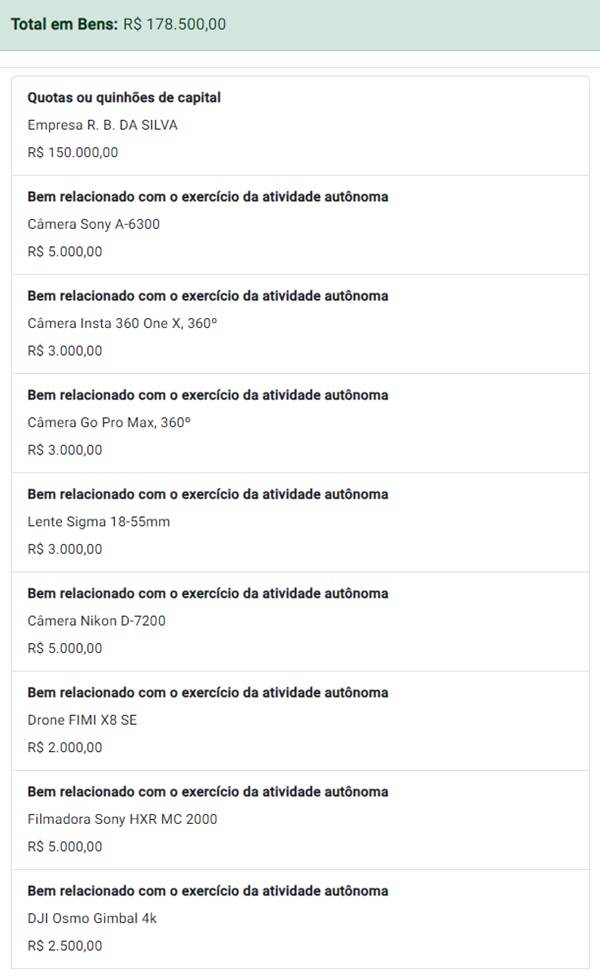This screenshot has height=977, width=600.
Task: Click the value below Lente Sigma 18-55mm
Action: [65, 549]
